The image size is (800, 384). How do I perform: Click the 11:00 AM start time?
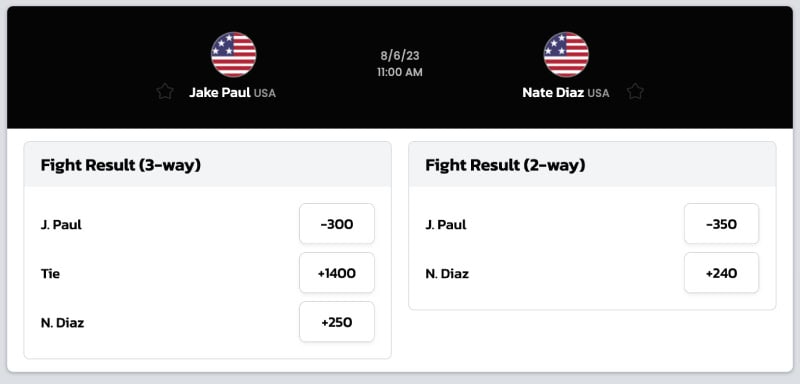pyautogui.click(x=400, y=72)
